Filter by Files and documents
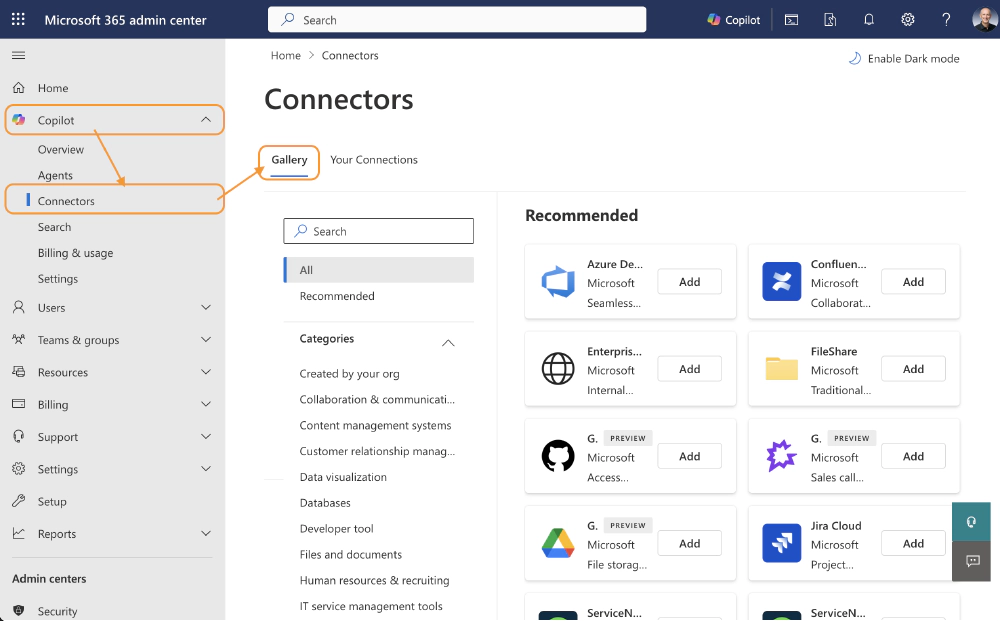This screenshot has width=1000, height=621. tap(351, 555)
